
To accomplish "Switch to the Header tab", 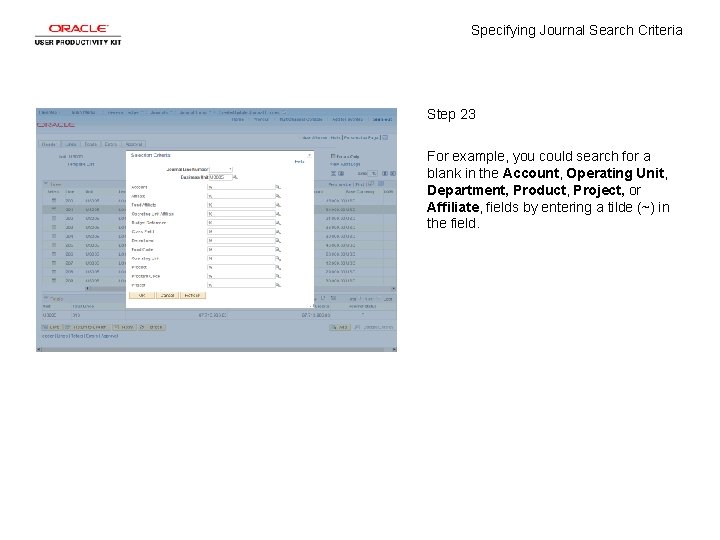I will tap(49, 144).
